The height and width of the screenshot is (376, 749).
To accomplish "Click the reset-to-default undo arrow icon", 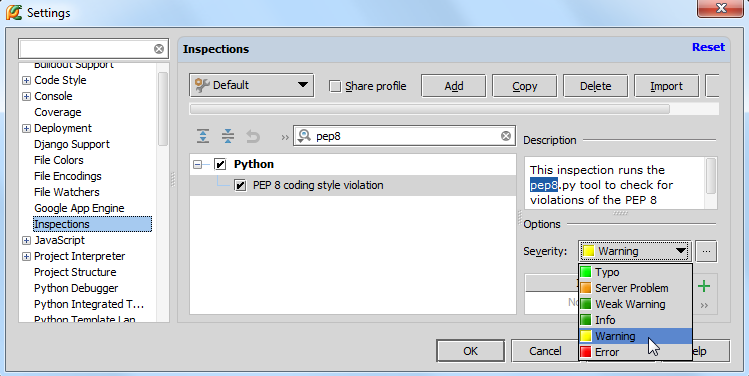I will (253, 137).
